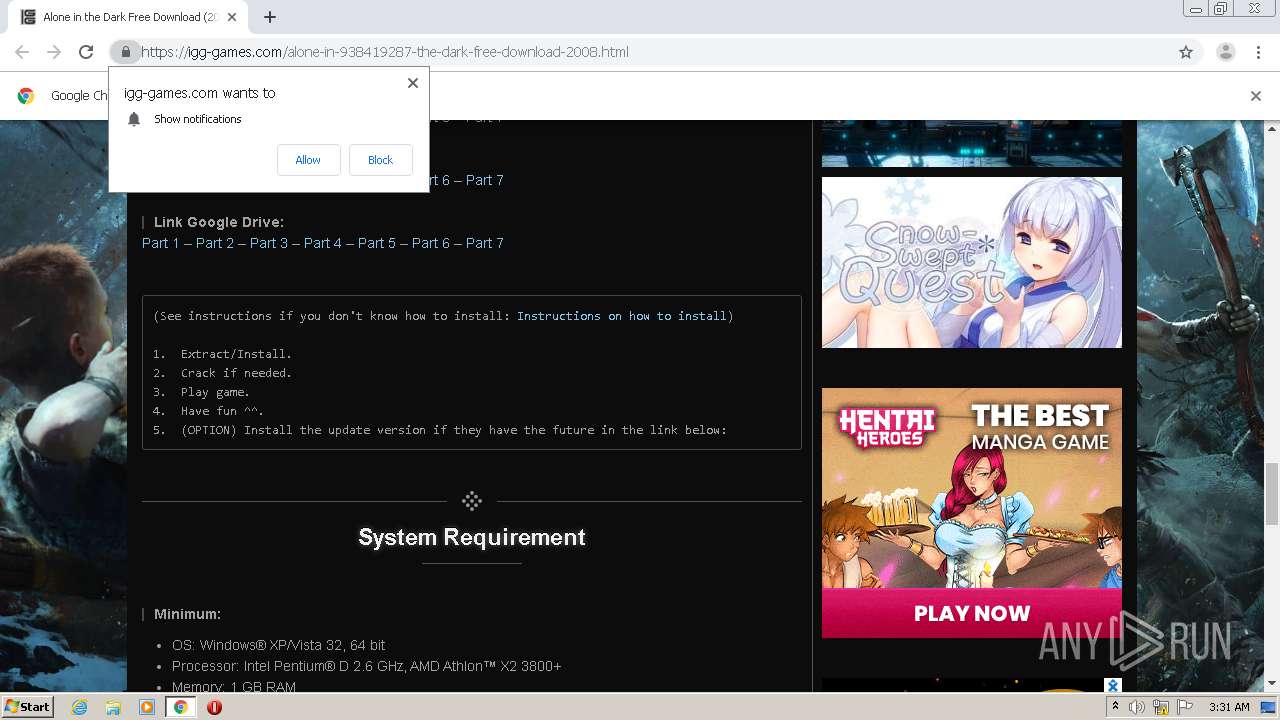Launch Internet Explorer from taskbar
The height and width of the screenshot is (720, 1280).
(80, 707)
